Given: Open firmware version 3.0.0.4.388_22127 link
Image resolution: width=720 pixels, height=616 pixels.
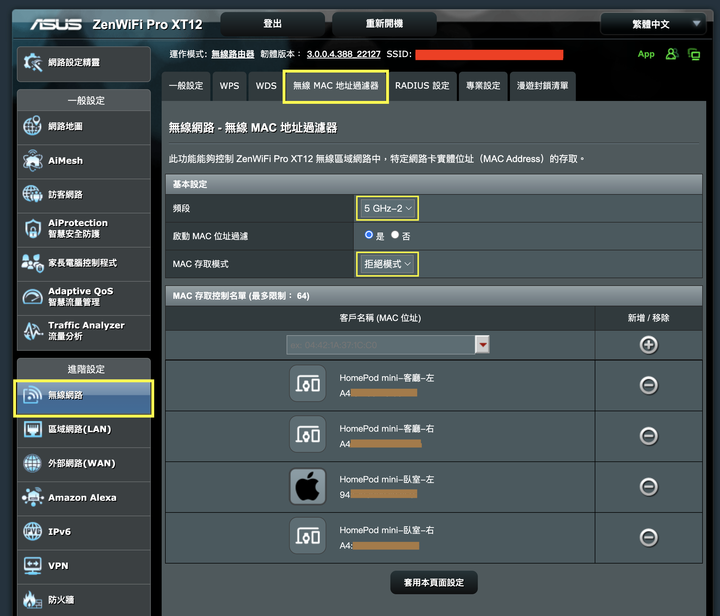Looking at the screenshot, I should pos(343,54).
